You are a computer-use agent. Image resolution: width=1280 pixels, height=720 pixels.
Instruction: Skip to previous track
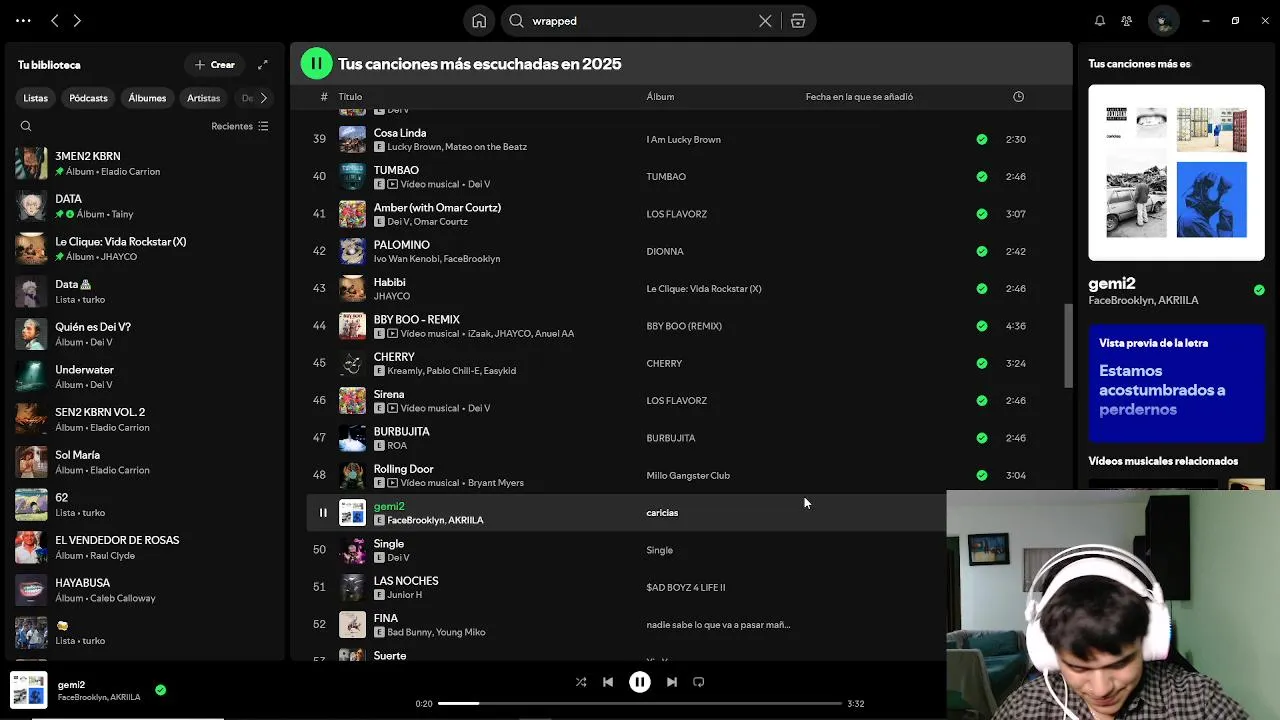coord(608,682)
